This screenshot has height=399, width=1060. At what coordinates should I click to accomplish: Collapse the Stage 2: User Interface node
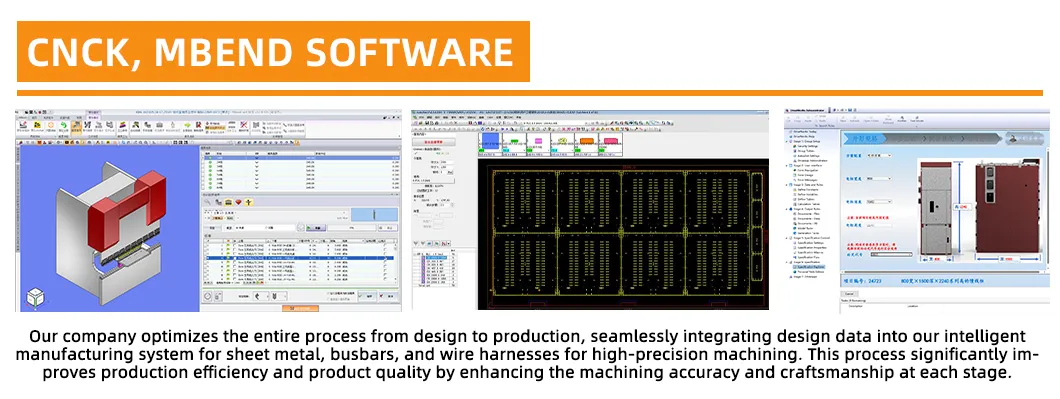tap(787, 166)
